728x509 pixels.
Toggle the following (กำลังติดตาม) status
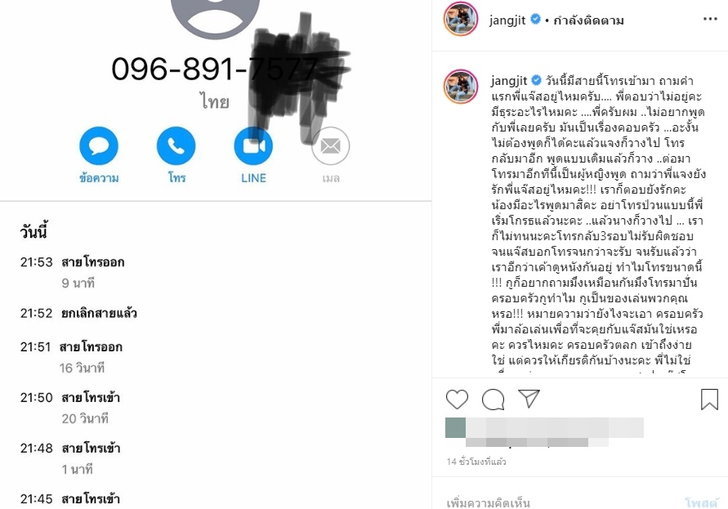(588, 20)
